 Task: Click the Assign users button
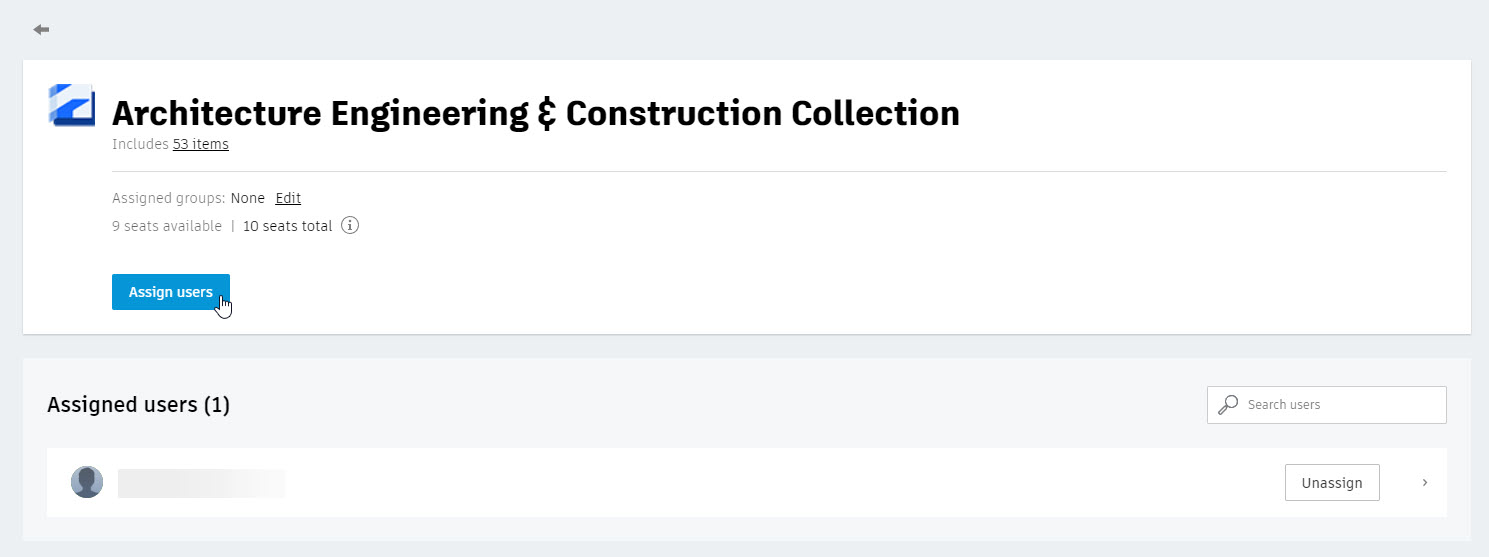(x=171, y=292)
